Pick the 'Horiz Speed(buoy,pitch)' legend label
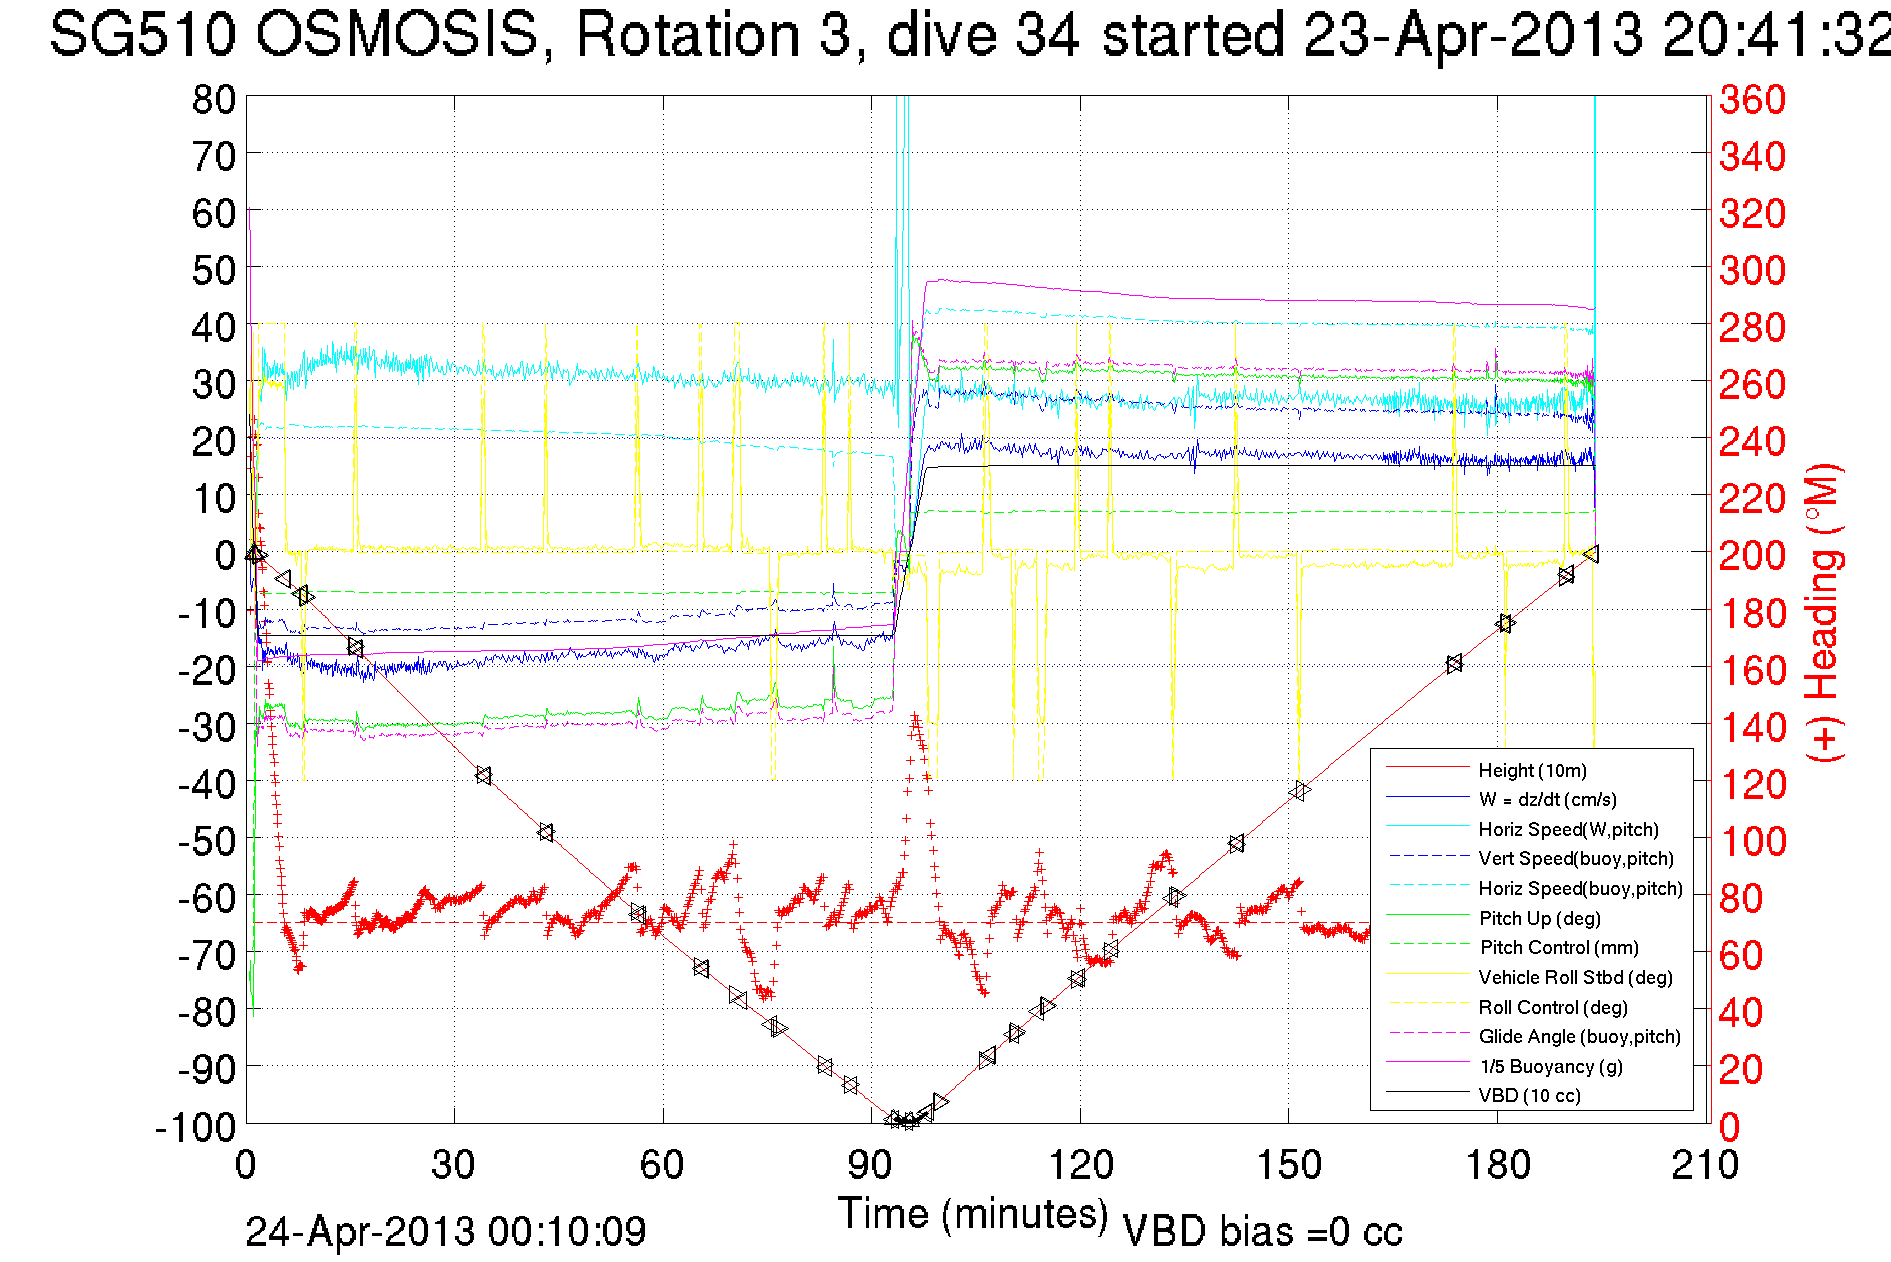 [x=1580, y=888]
